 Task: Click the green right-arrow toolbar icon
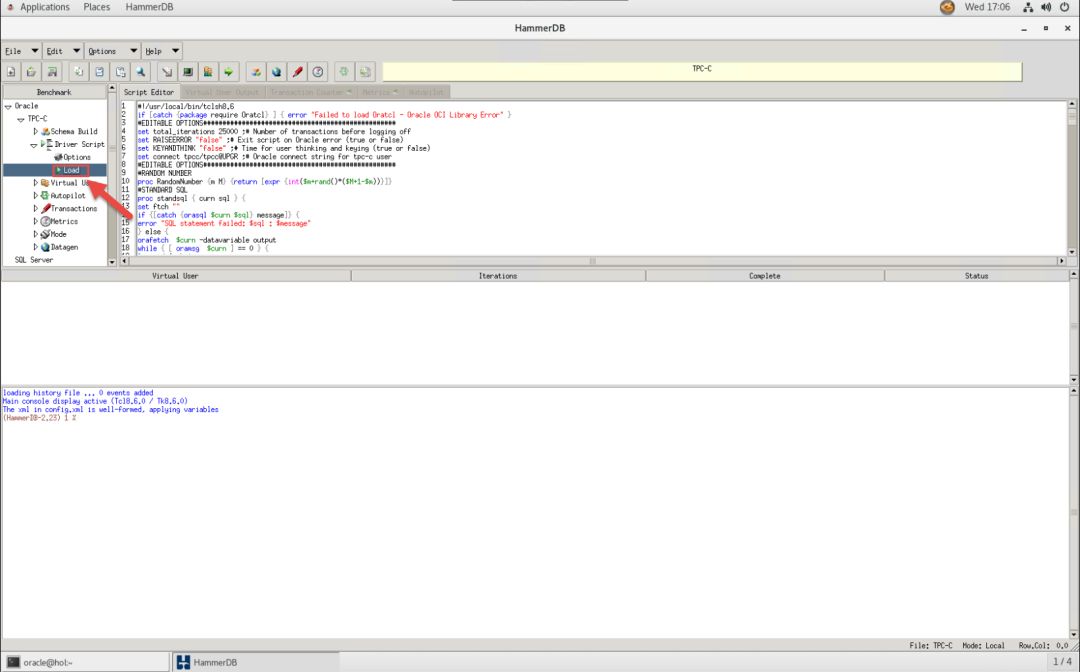[229, 72]
